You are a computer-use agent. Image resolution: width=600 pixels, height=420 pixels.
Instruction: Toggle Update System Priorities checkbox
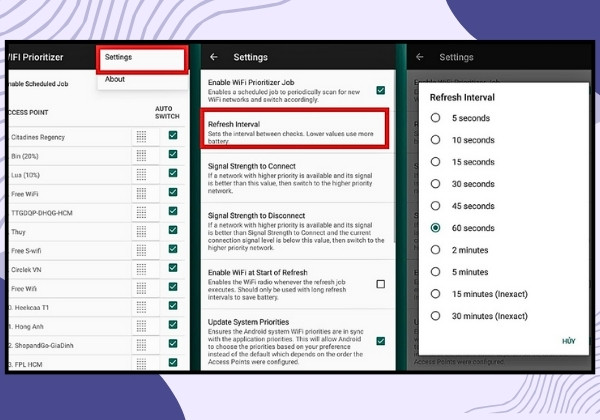tap(380, 341)
